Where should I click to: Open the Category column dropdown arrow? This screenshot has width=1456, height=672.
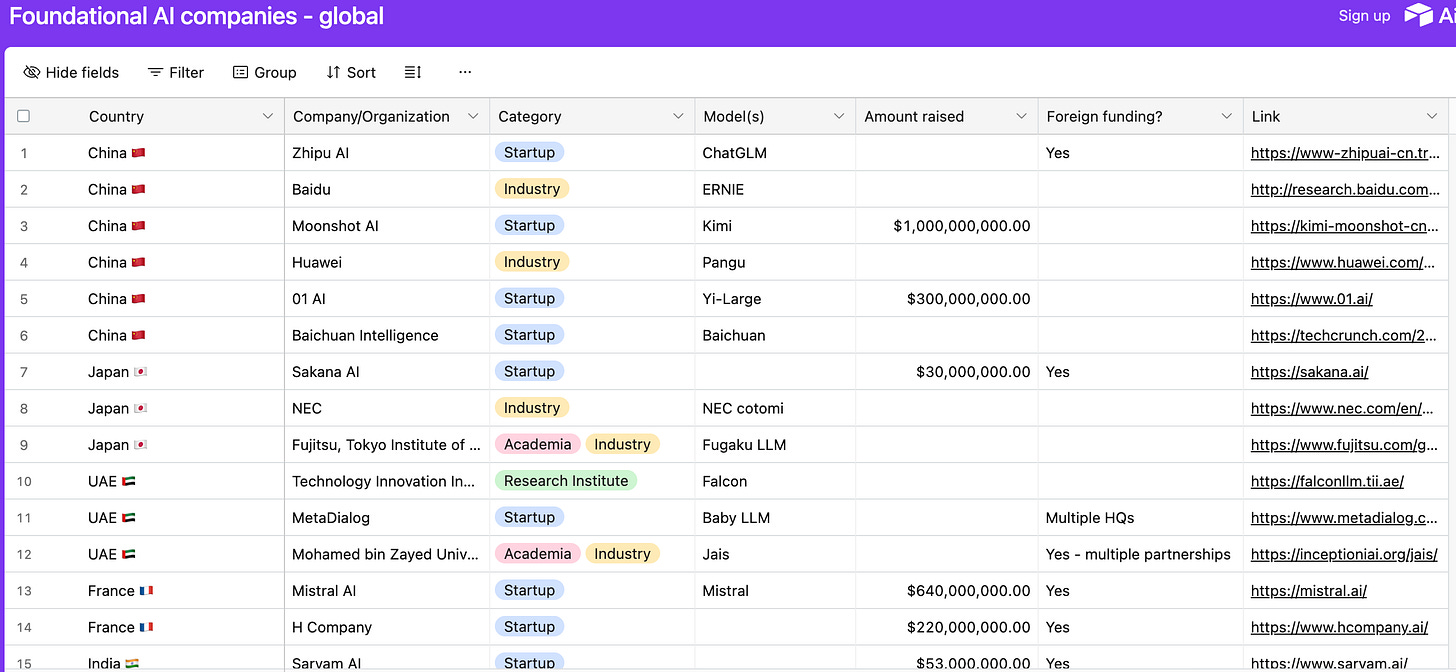pyautogui.click(x=678, y=116)
